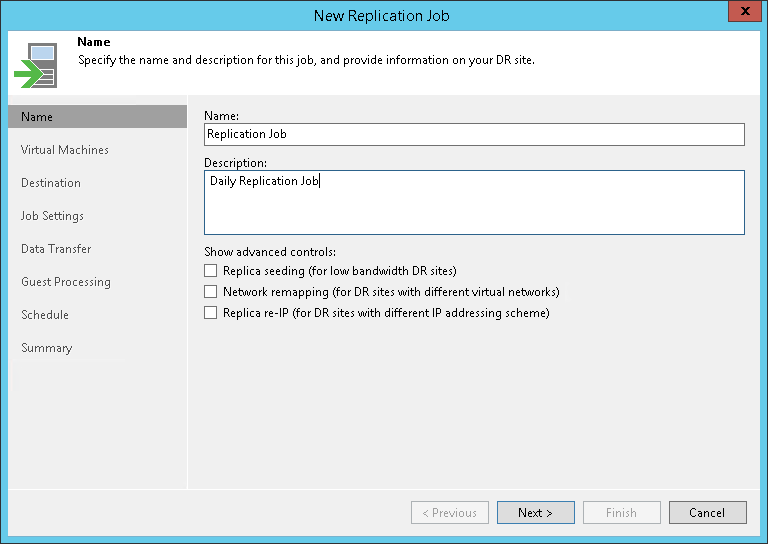
Task: View the Summary step
Action: 47,348
